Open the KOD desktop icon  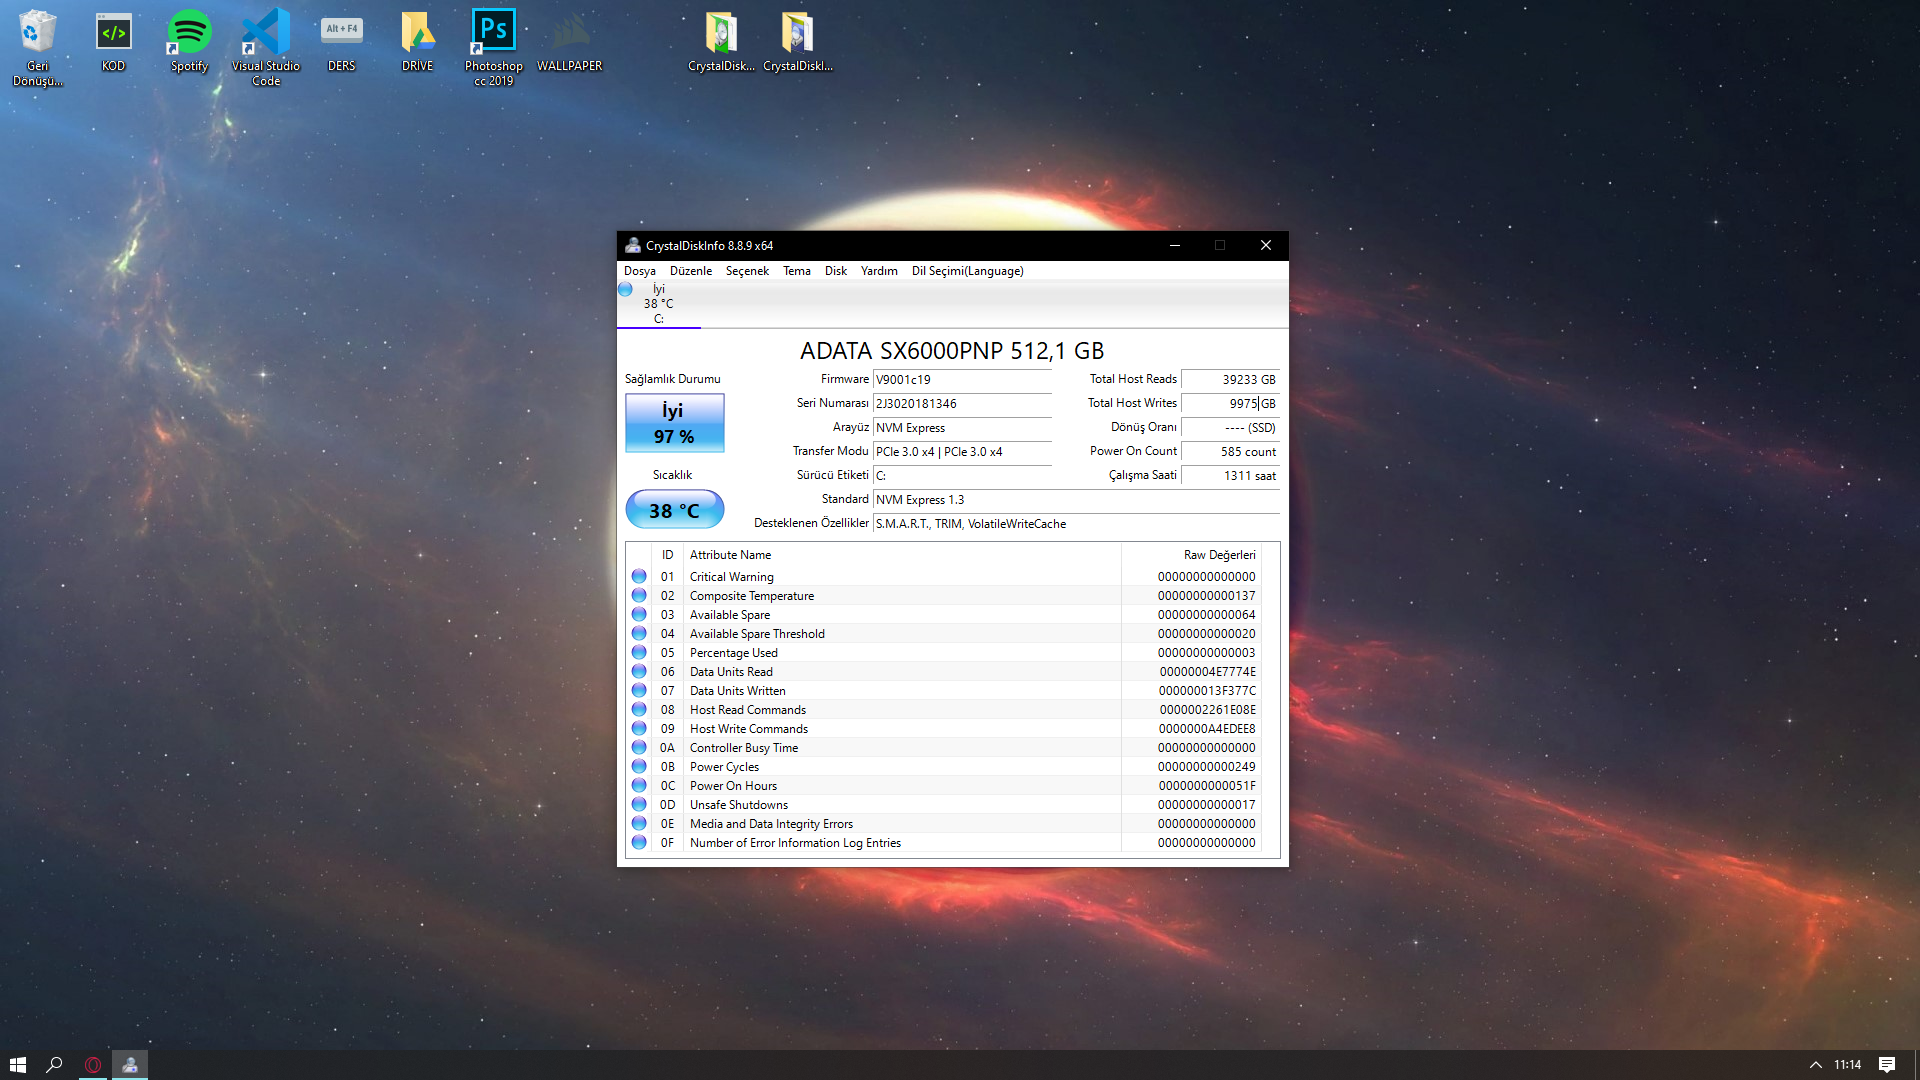113,40
